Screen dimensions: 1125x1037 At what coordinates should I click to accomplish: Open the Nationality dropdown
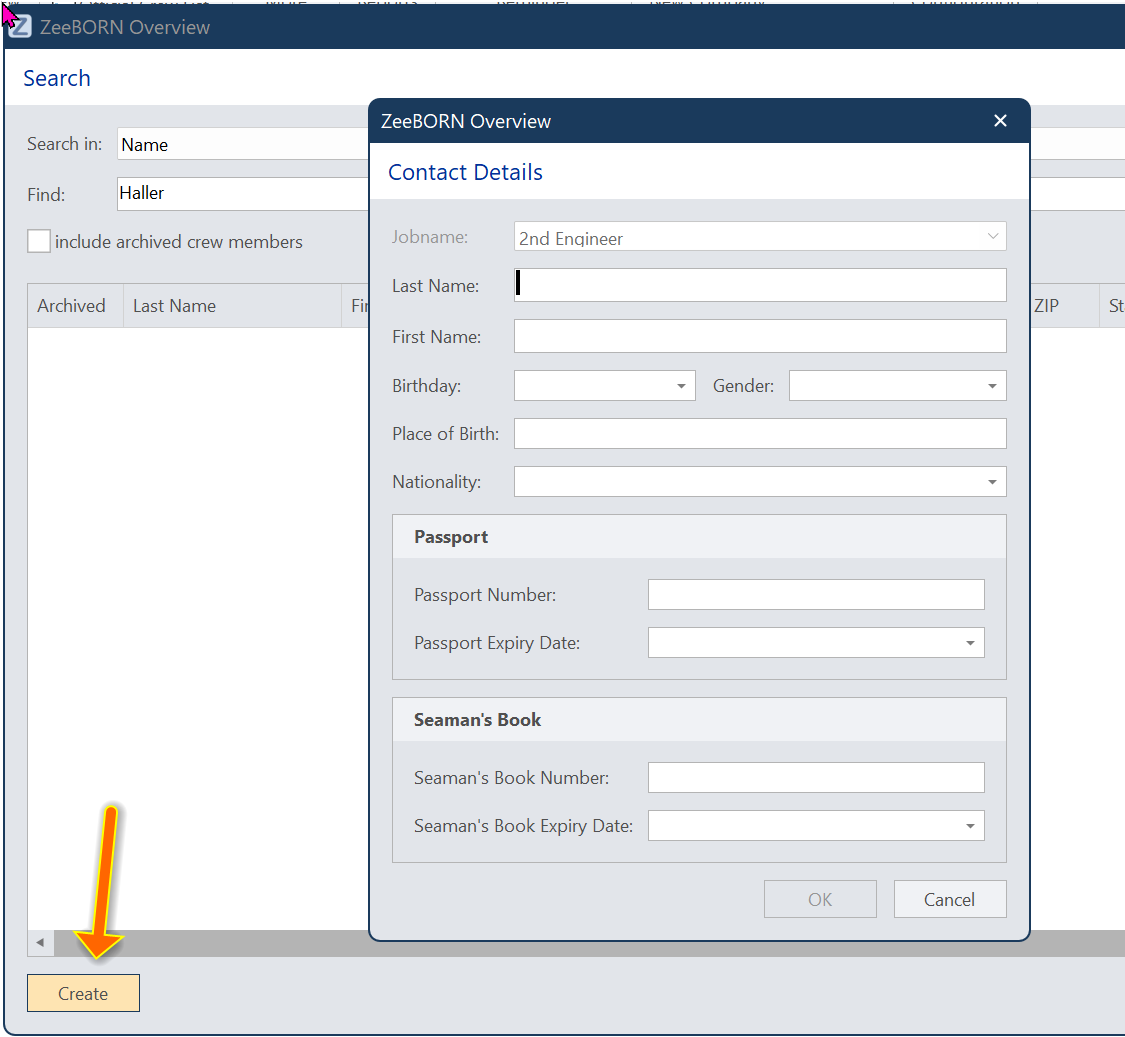click(x=992, y=482)
